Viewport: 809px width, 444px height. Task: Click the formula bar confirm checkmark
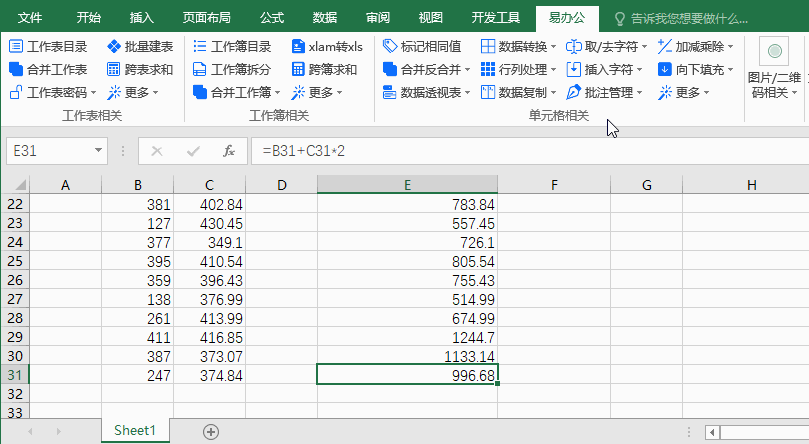pos(193,151)
